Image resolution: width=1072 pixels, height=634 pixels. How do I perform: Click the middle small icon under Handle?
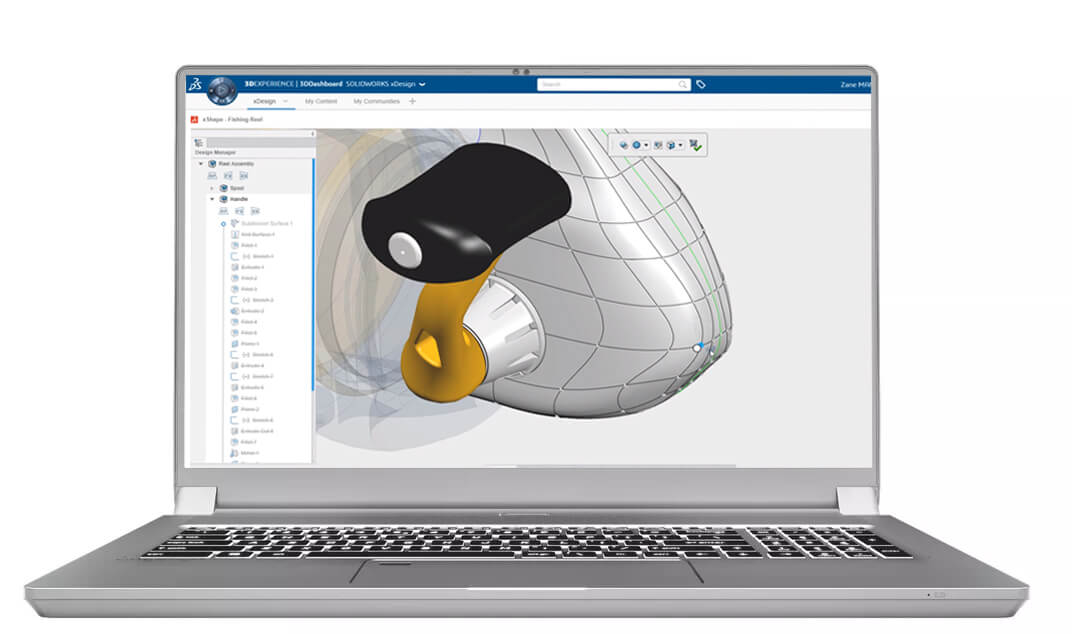[x=239, y=211]
